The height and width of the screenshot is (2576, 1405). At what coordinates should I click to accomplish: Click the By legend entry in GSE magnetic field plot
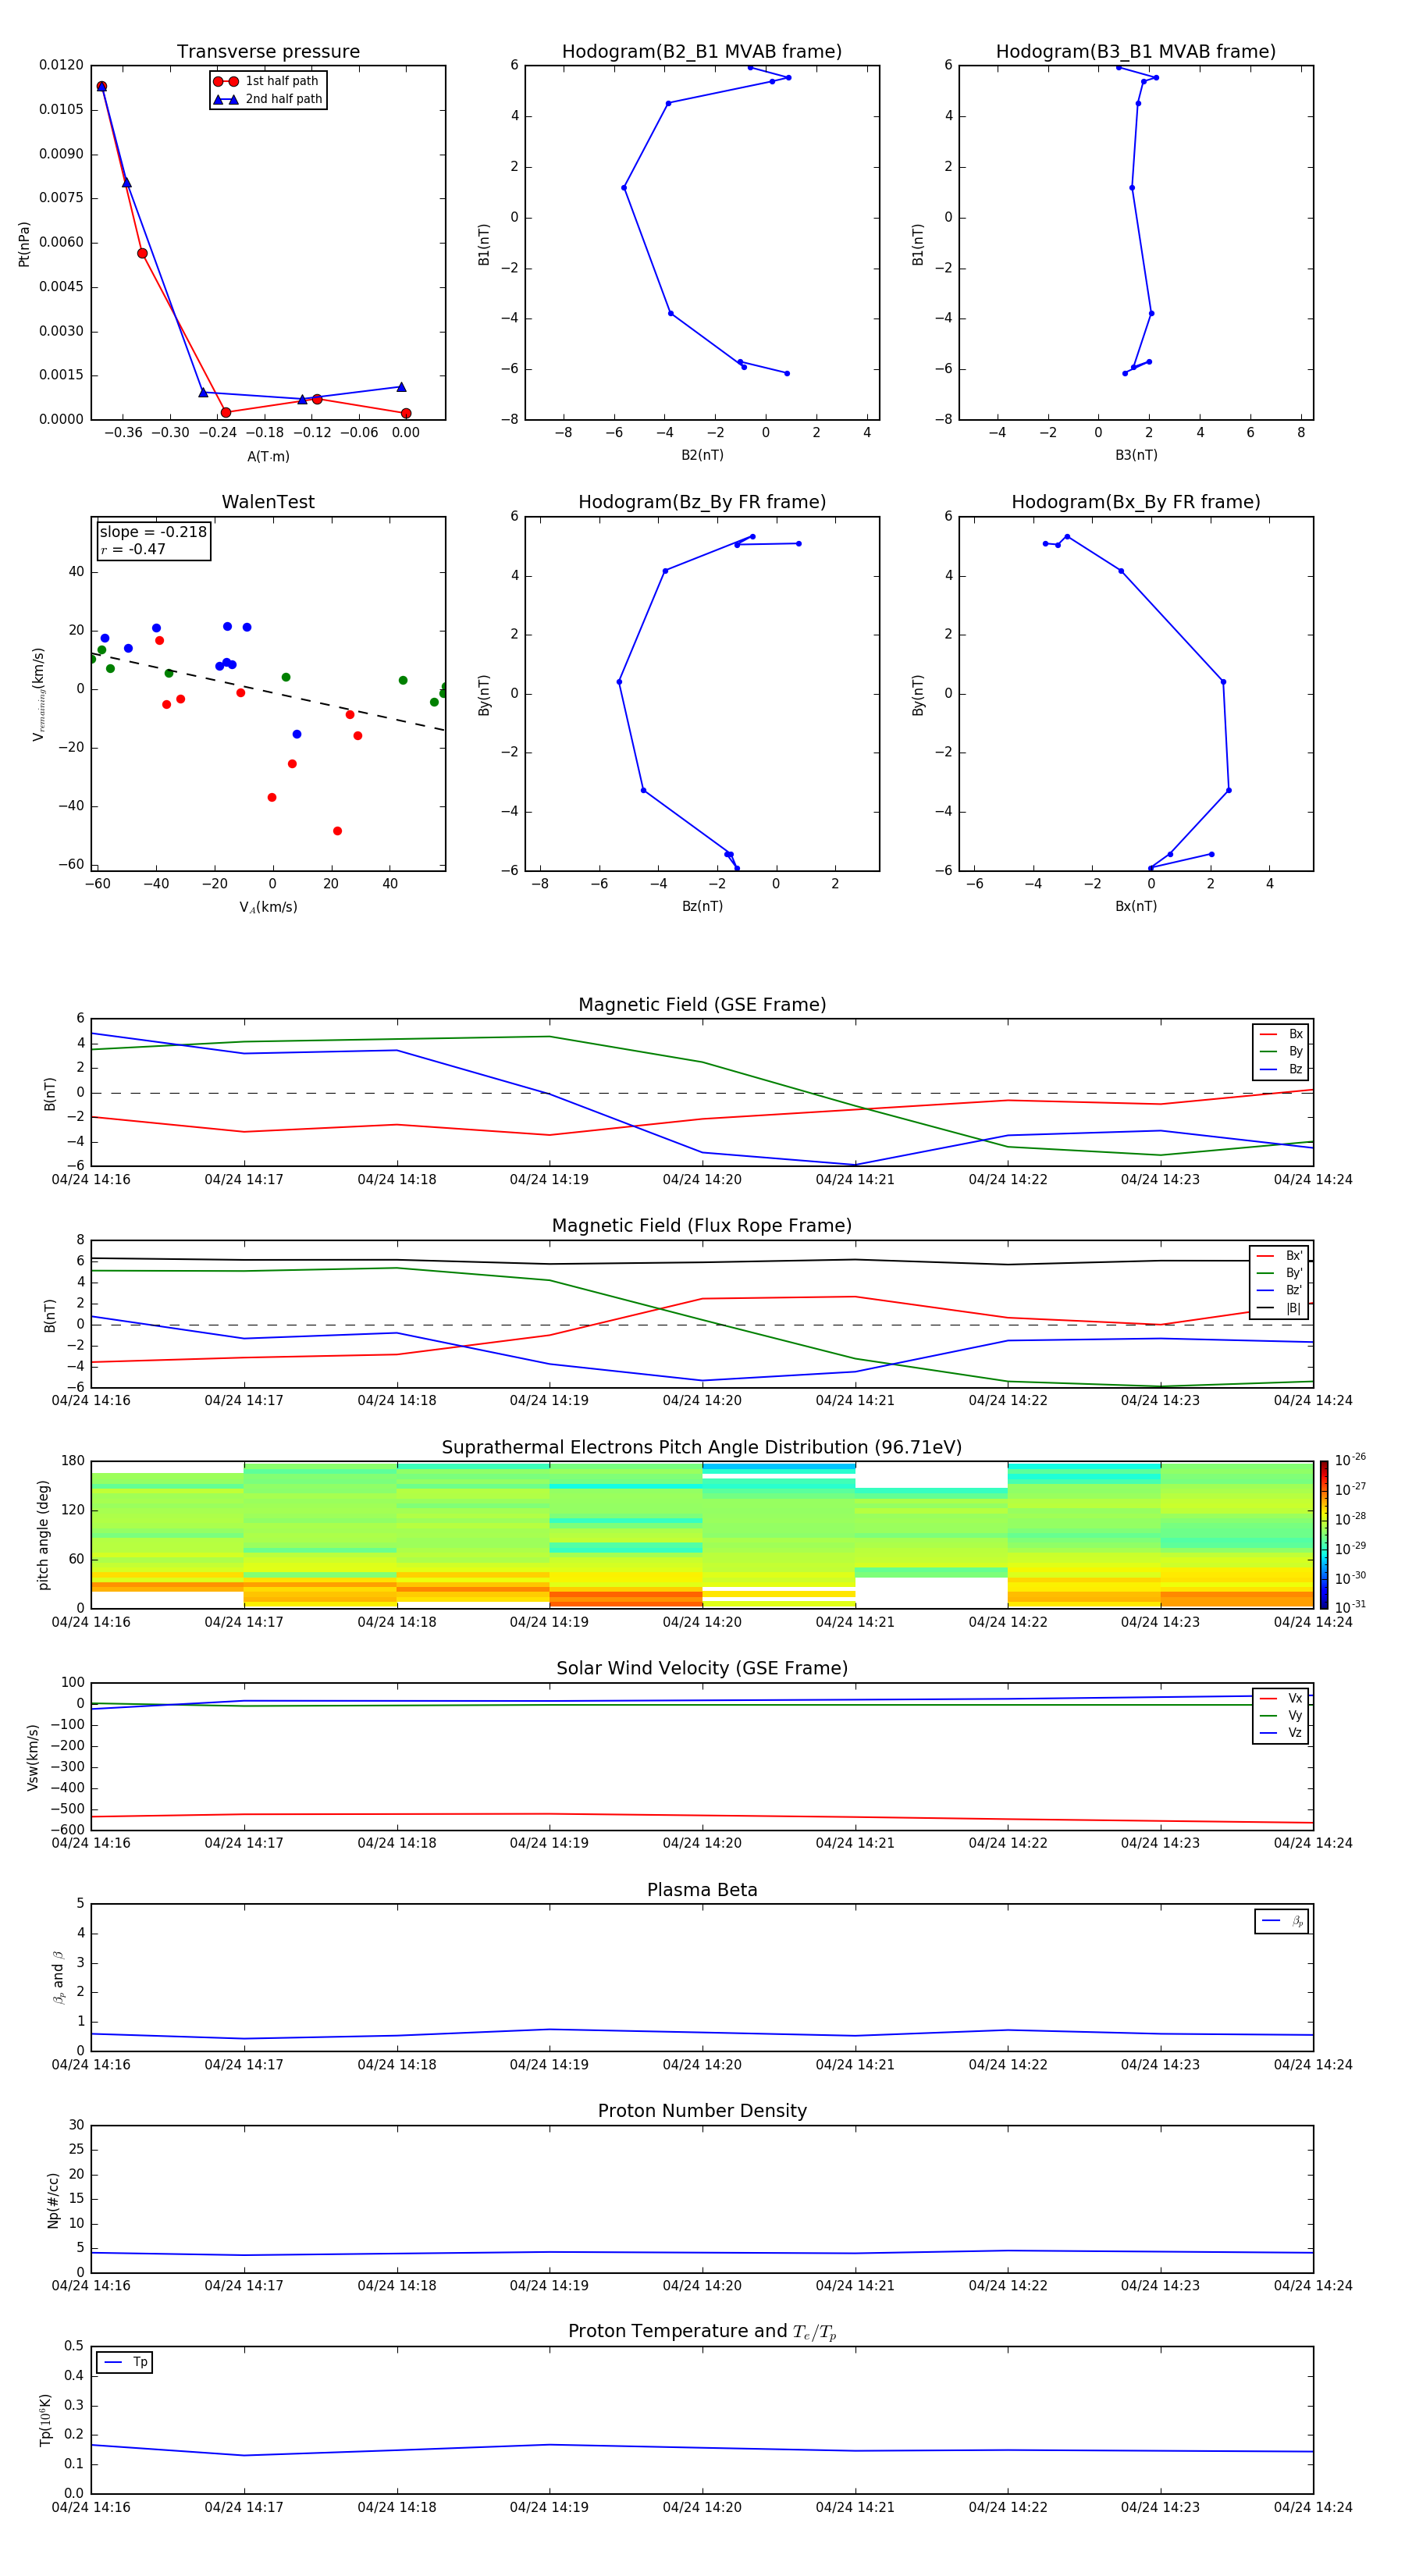[x=1281, y=1051]
